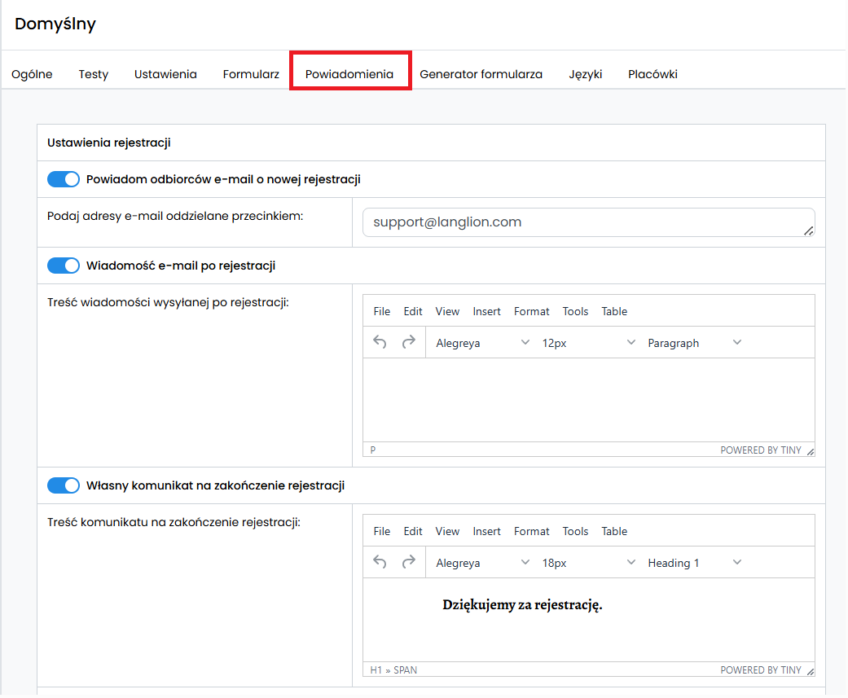Screen dimensions: 848x698
Task: Go to the Placówki tab
Action: [x=652, y=74]
